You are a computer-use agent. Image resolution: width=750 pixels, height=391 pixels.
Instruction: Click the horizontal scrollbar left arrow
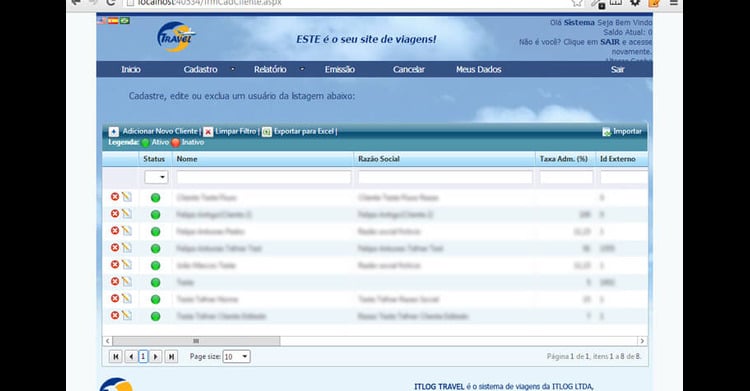(108, 341)
